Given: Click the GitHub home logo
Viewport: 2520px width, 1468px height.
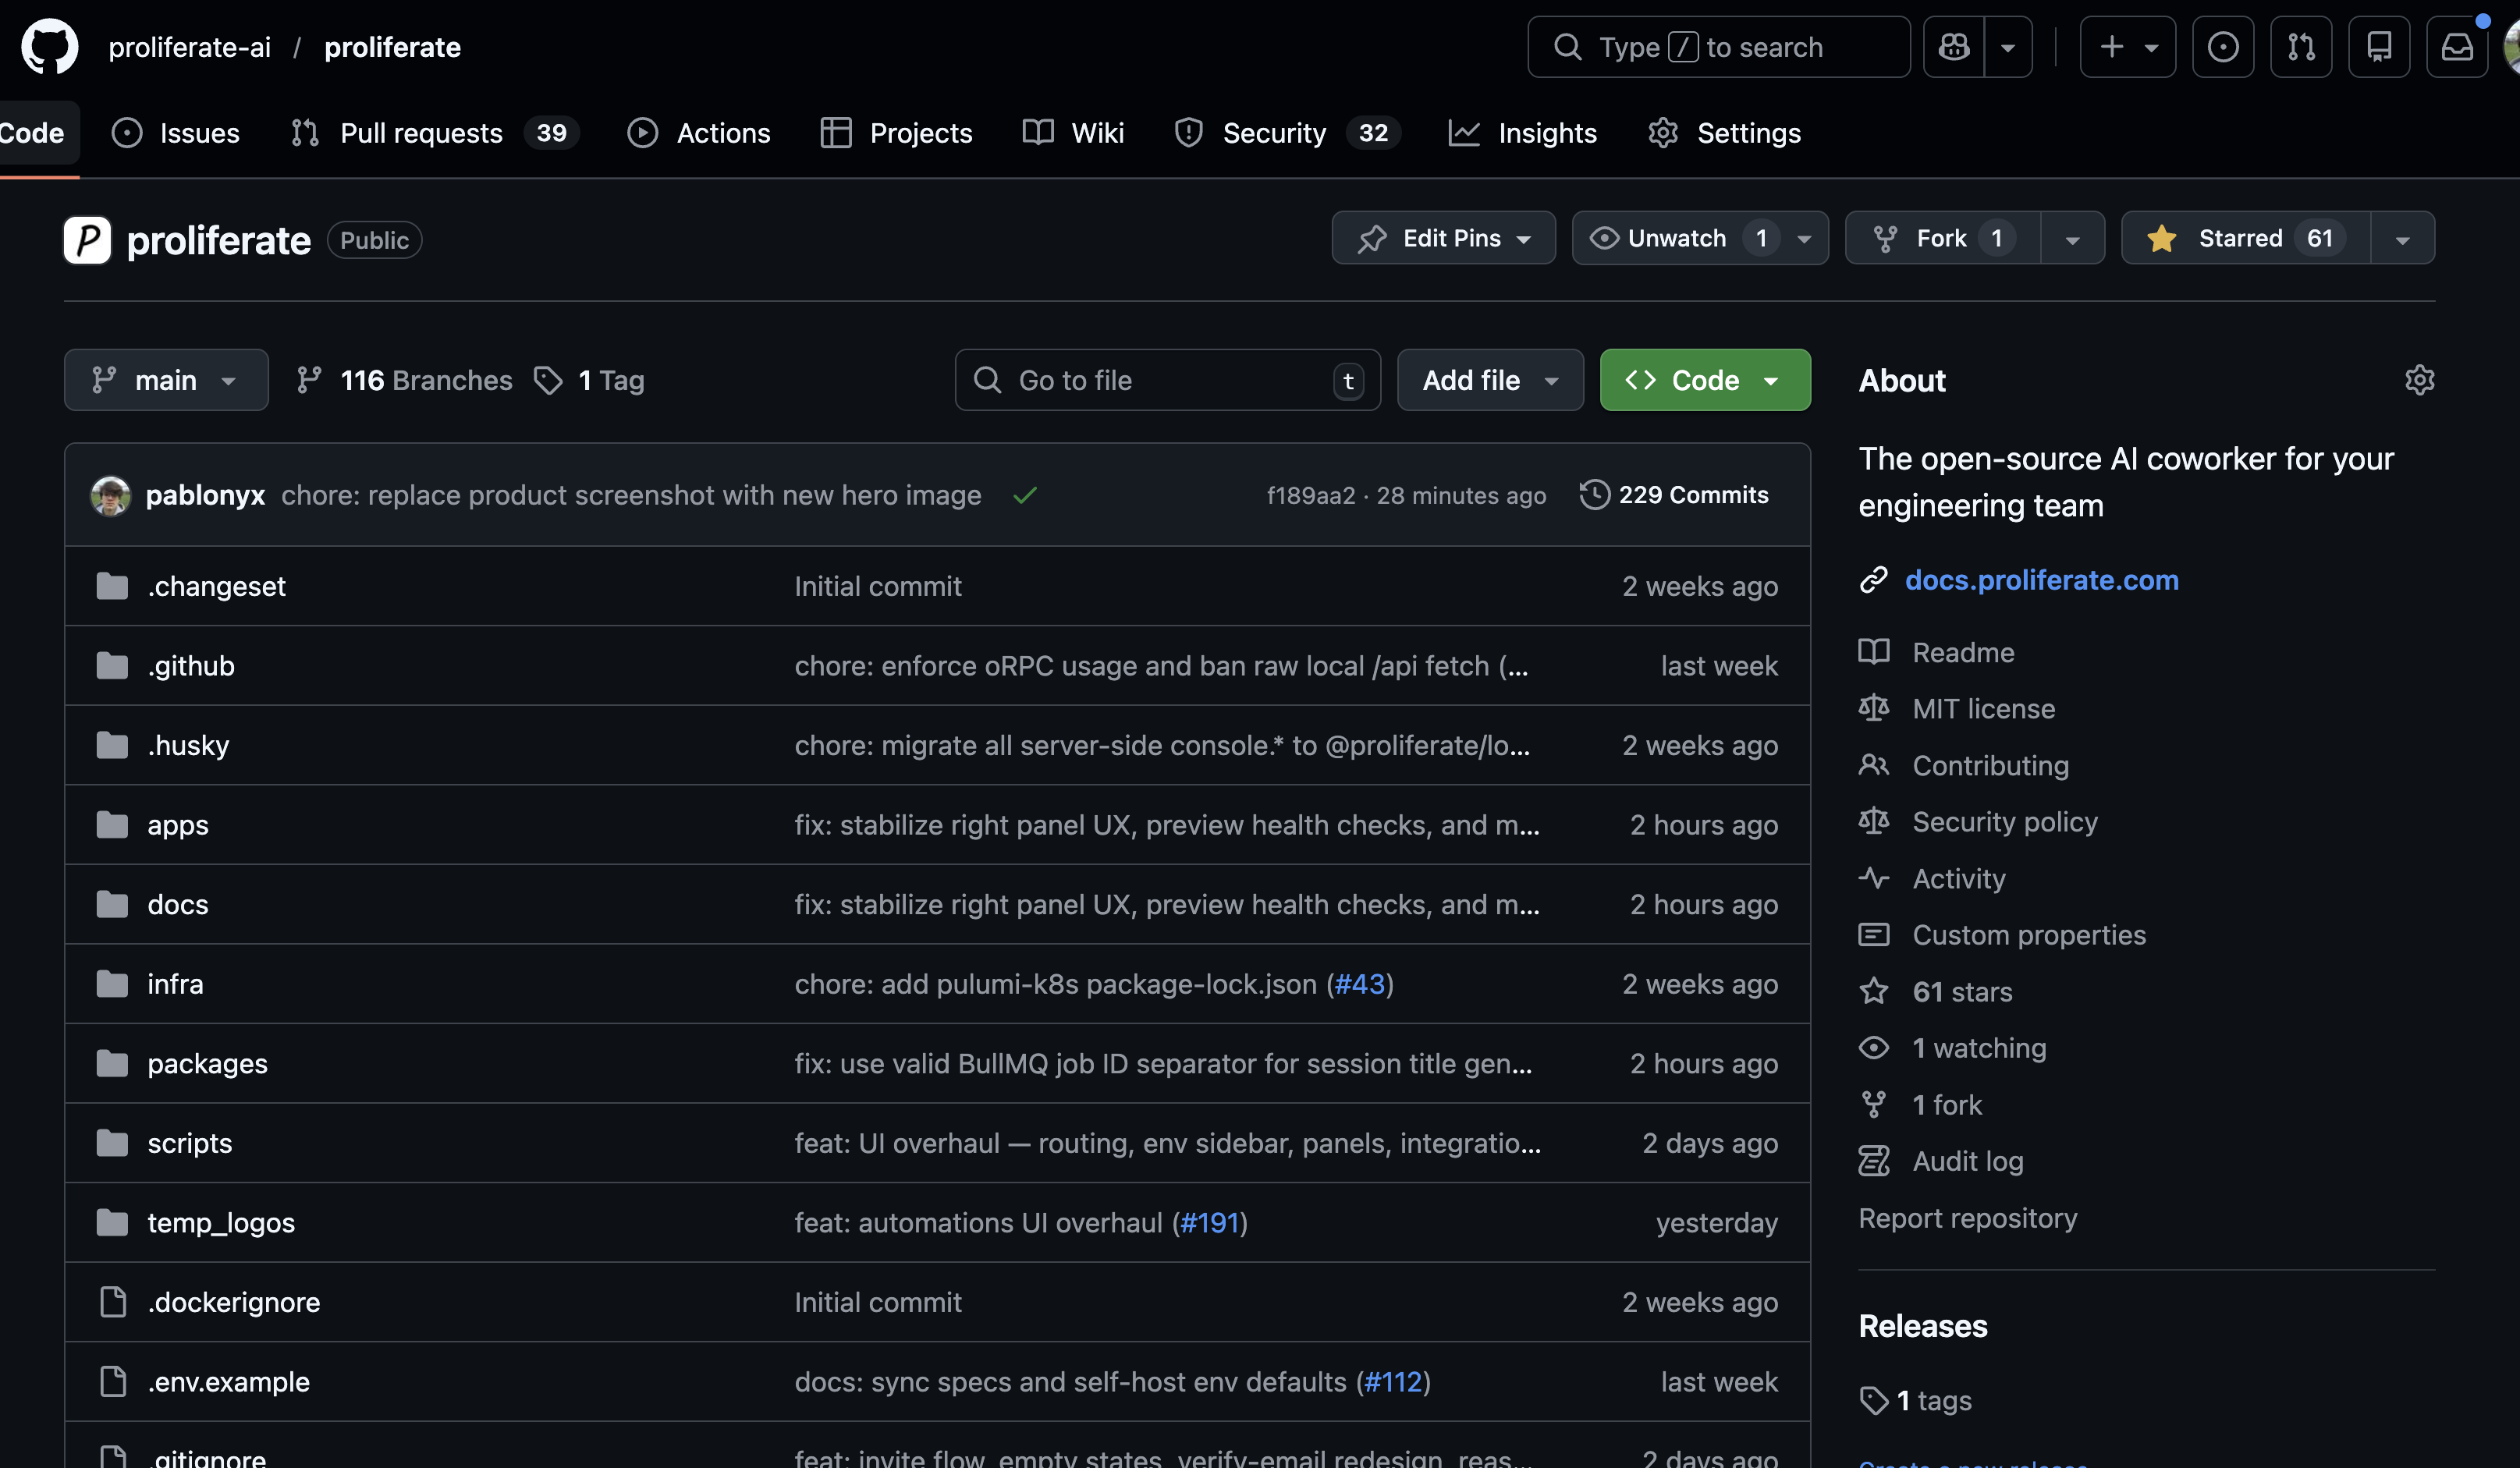Looking at the screenshot, I should pyautogui.click(x=49, y=46).
